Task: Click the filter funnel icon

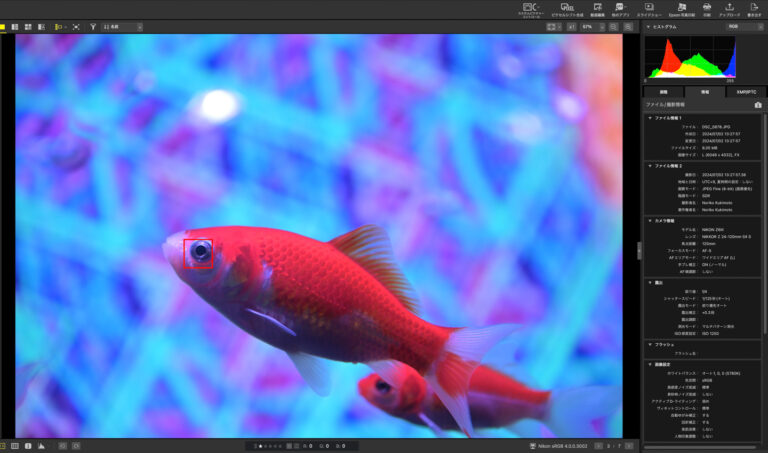Action: click(93, 27)
